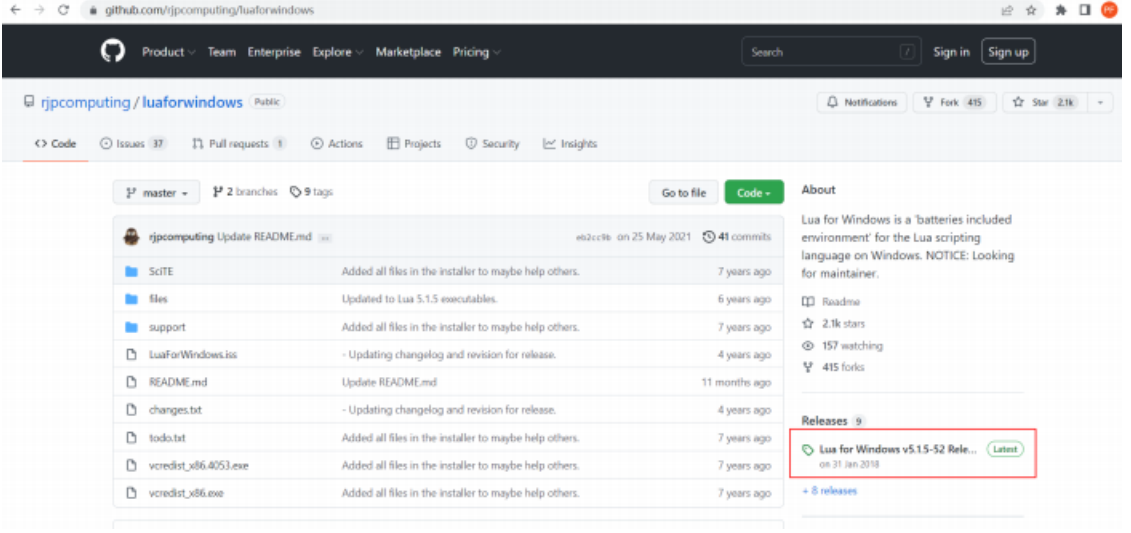Click into the GitHub Search field
The height and width of the screenshot is (533, 1131).
[831, 52]
